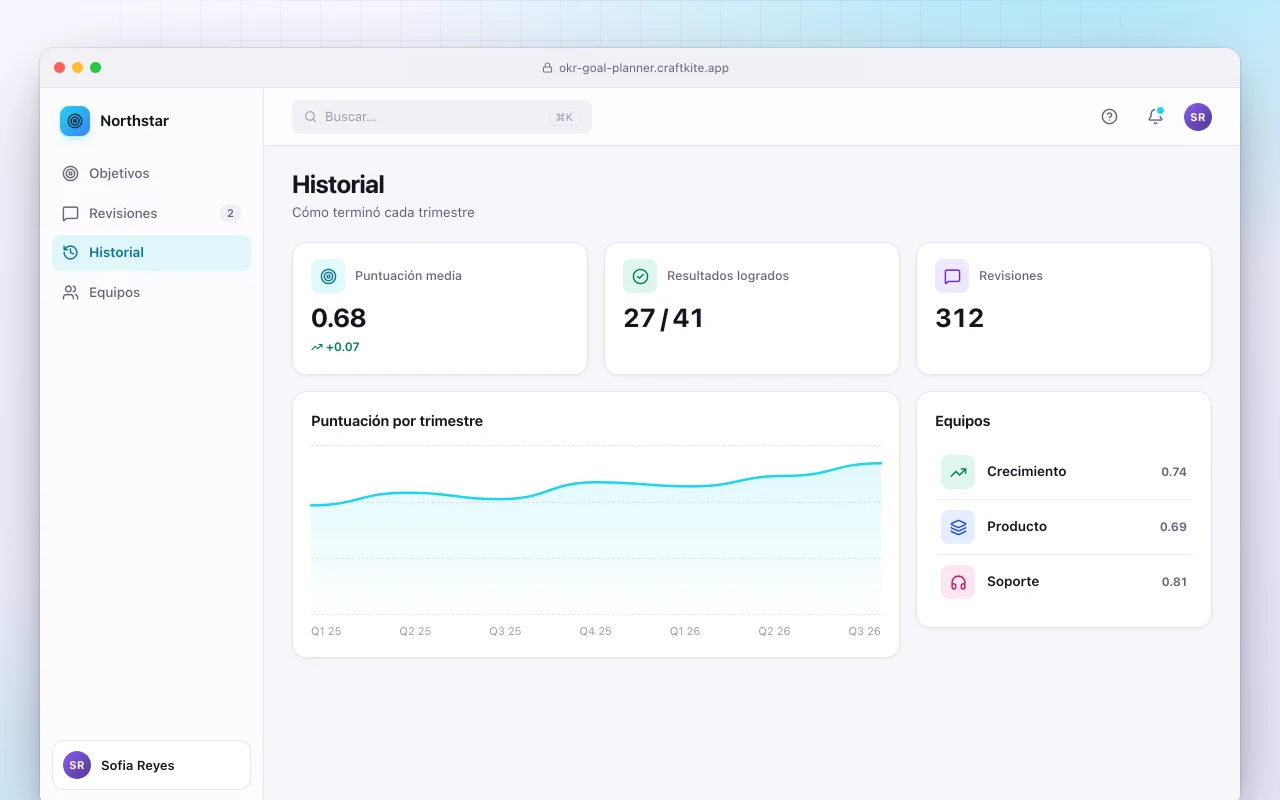Click the search magnifier icon
The width and height of the screenshot is (1280, 800).
click(311, 117)
